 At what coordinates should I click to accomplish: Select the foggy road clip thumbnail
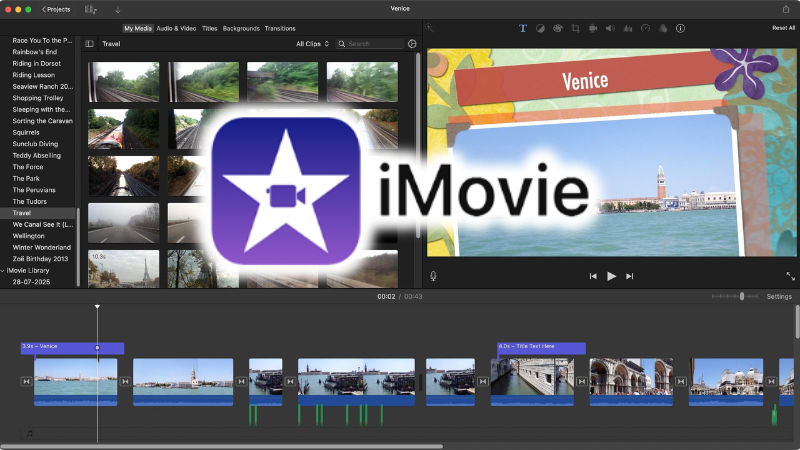coord(123,223)
